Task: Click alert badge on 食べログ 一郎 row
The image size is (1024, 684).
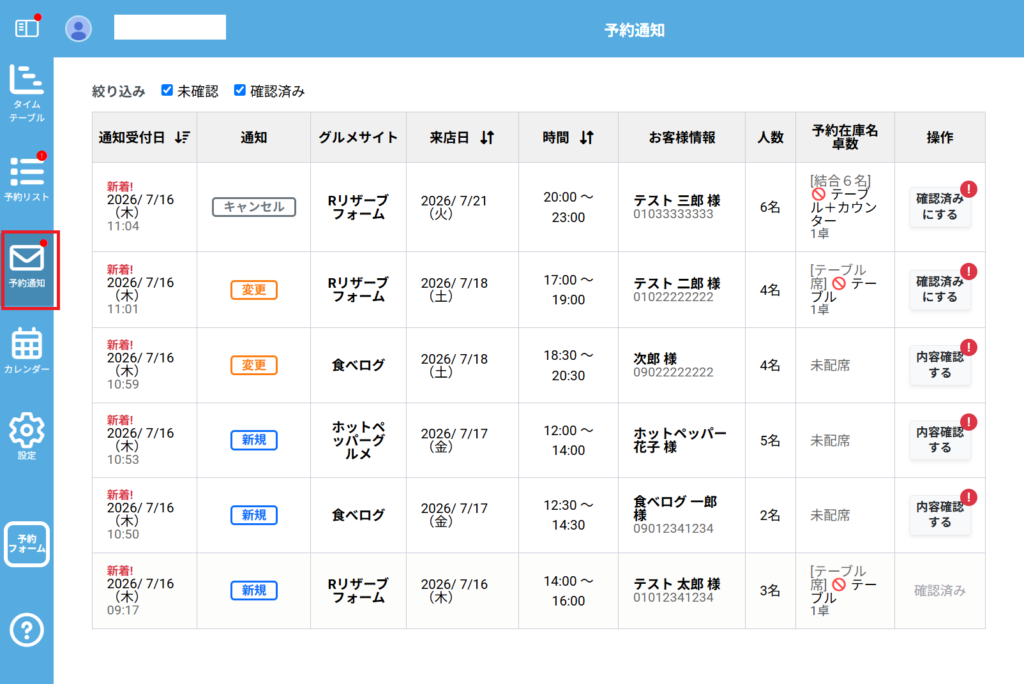Action: tap(968, 497)
